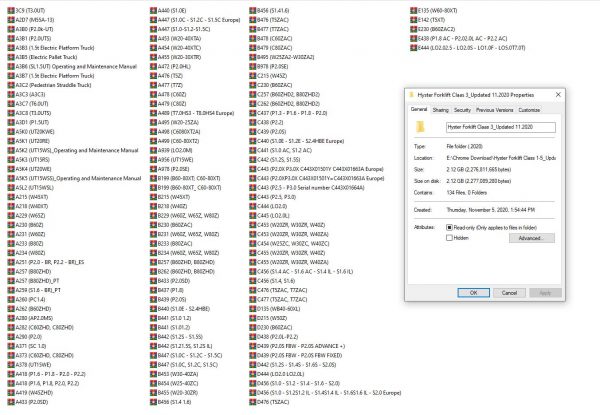Viewport: 600px width, 415px height.
Task: Click PDF icon for D135 (WB40-60XL)
Action: tap(253, 309)
